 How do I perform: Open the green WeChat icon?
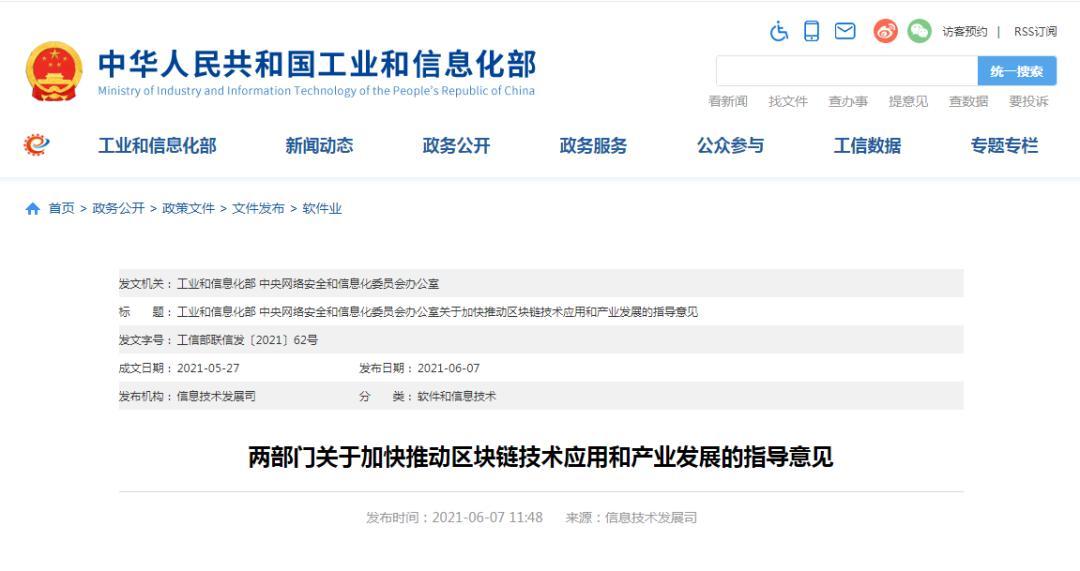click(x=918, y=32)
